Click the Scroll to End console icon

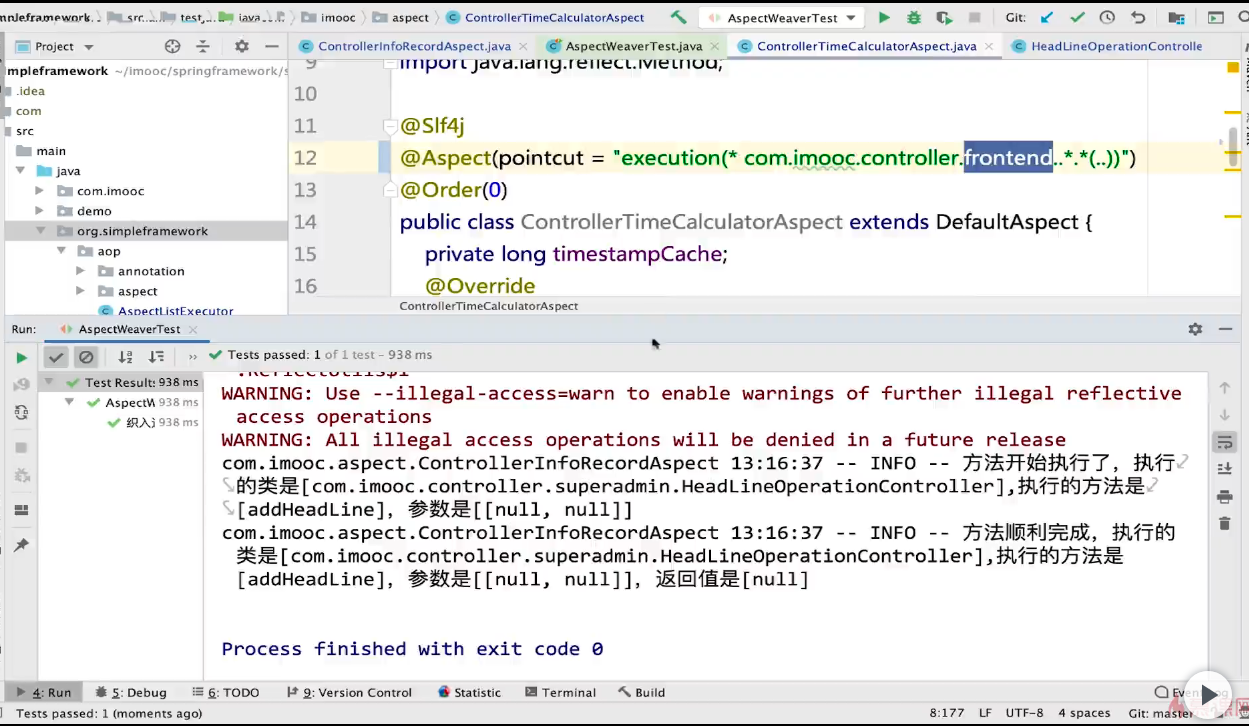1224,469
